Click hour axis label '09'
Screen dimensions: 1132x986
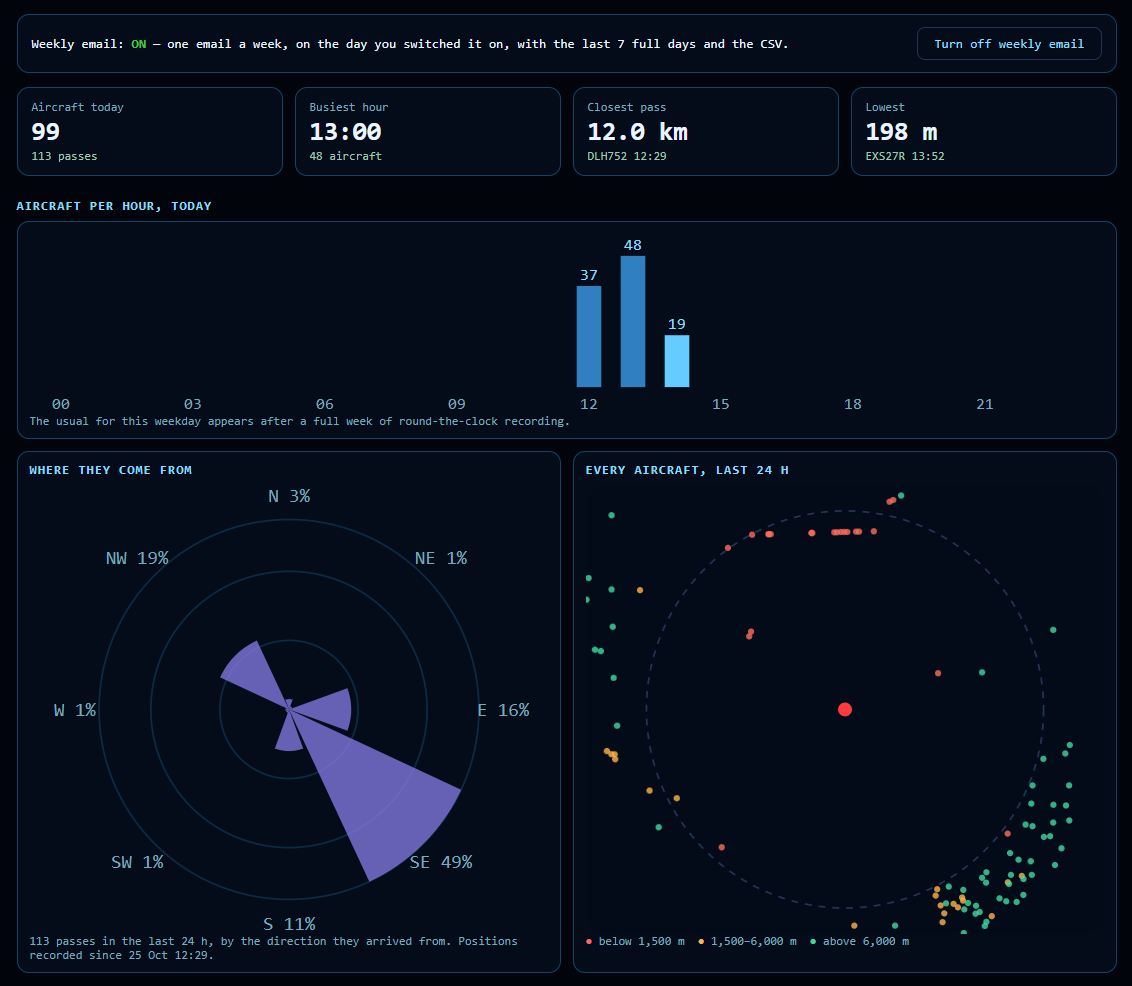(x=457, y=404)
